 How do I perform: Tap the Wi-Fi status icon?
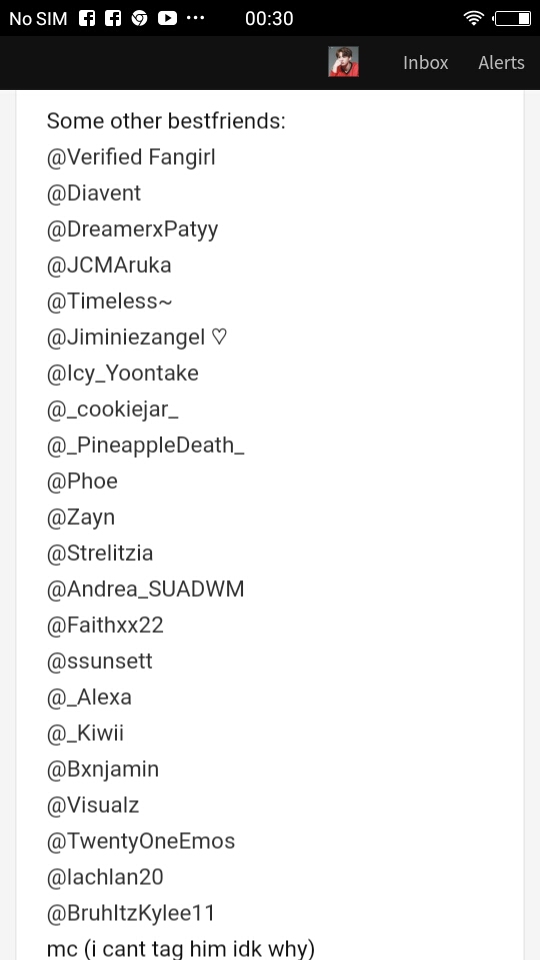tap(474, 18)
